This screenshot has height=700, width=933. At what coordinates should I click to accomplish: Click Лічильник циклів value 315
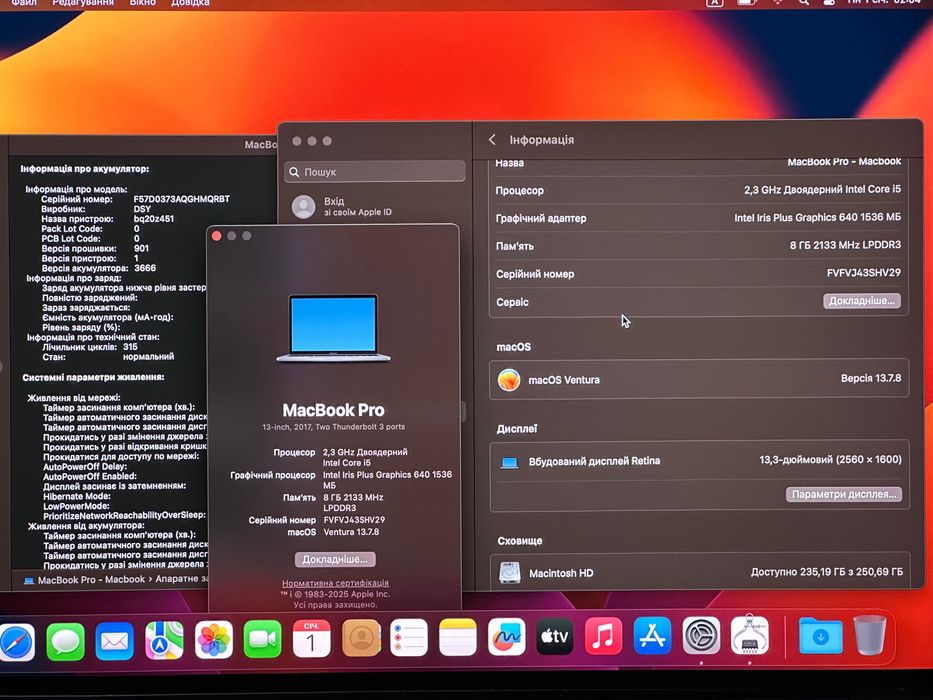tap(130, 346)
